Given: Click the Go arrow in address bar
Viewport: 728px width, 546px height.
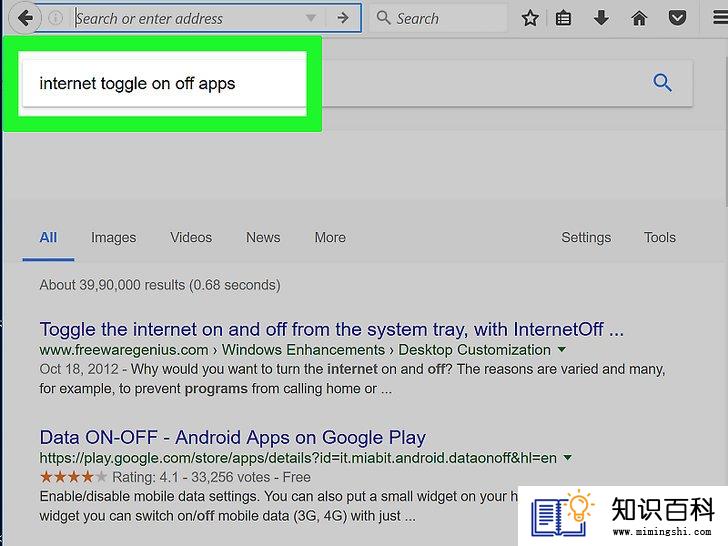Looking at the screenshot, I should pyautogui.click(x=343, y=18).
